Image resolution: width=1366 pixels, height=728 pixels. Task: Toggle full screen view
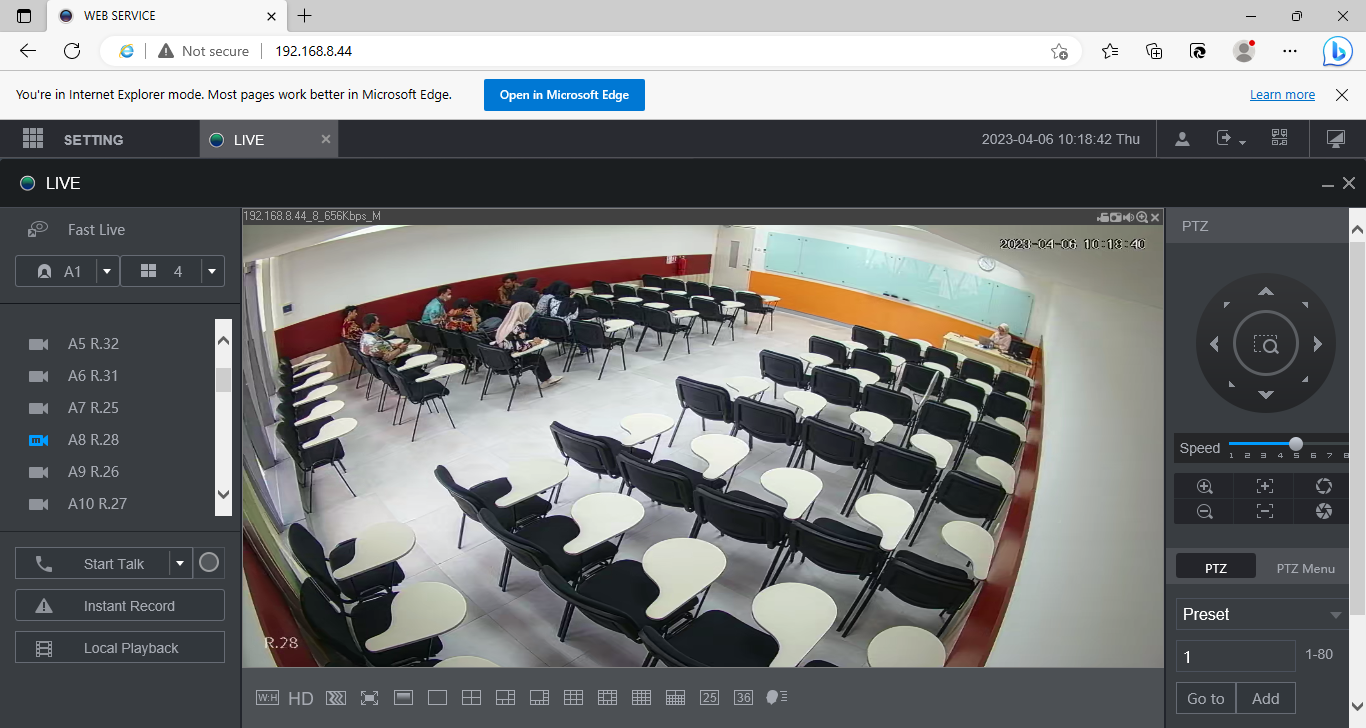369,698
